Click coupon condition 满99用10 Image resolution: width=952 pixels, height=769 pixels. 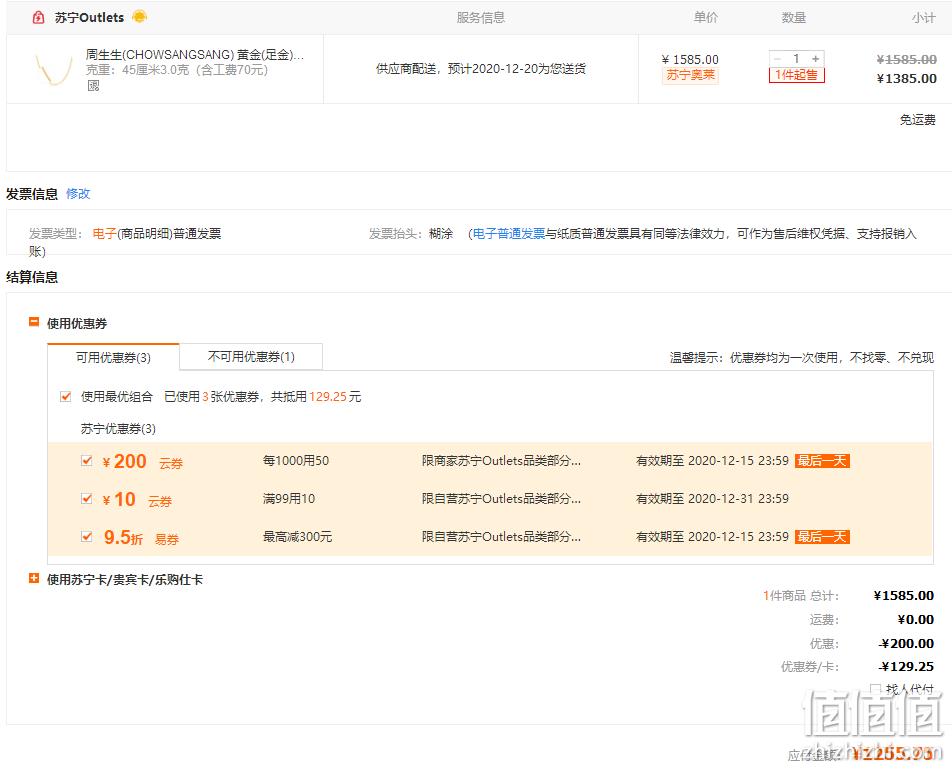tap(289, 499)
